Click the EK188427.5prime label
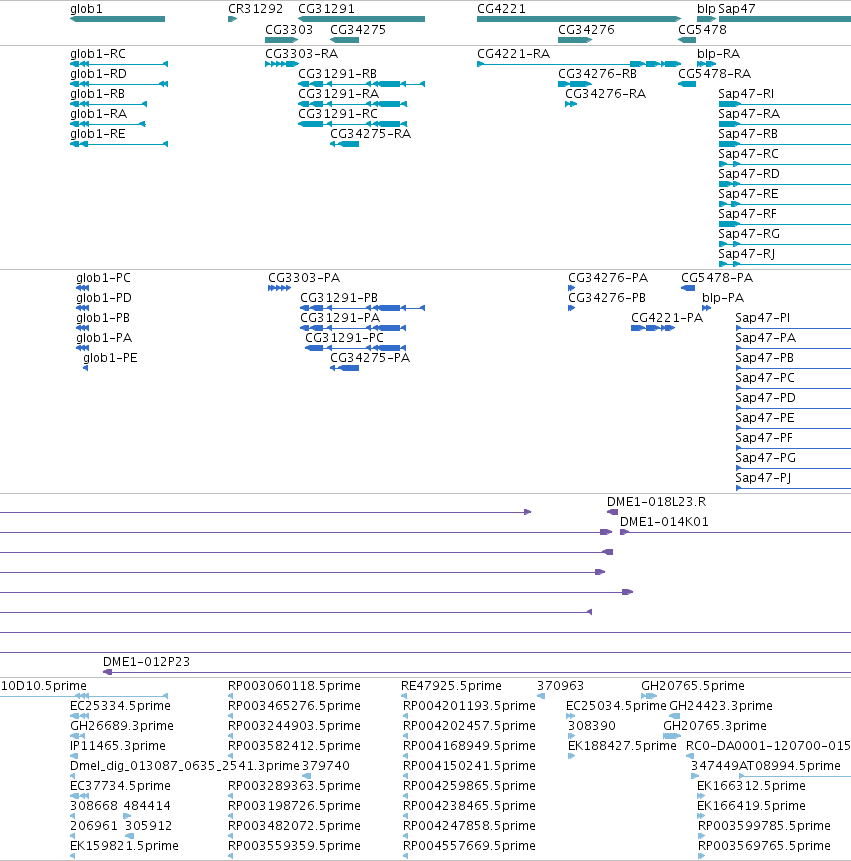This screenshot has width=851, height=861. pyautogui.click(x=622, y=746)
